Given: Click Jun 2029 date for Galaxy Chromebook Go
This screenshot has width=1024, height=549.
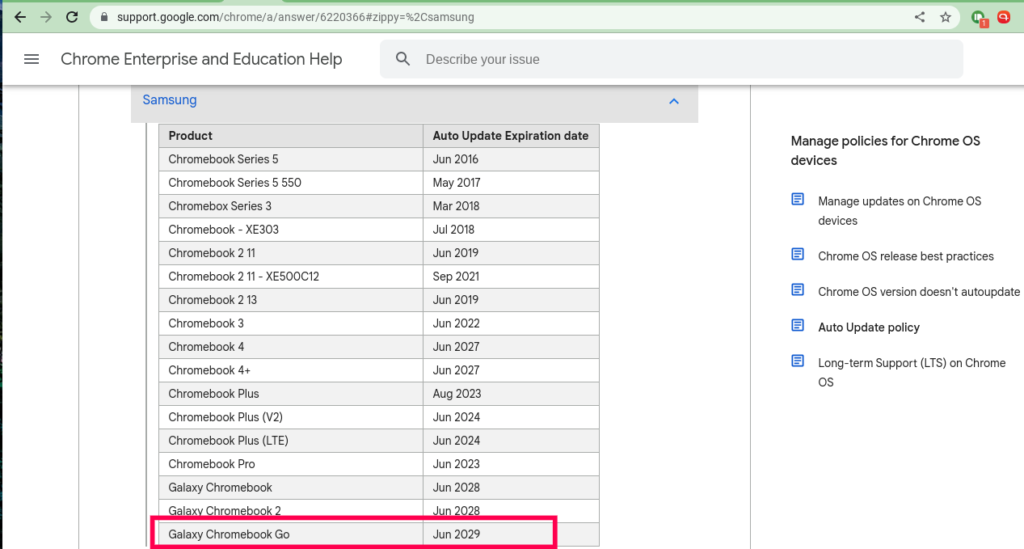Looking at the screenshot, I should (x=456, y=535).
